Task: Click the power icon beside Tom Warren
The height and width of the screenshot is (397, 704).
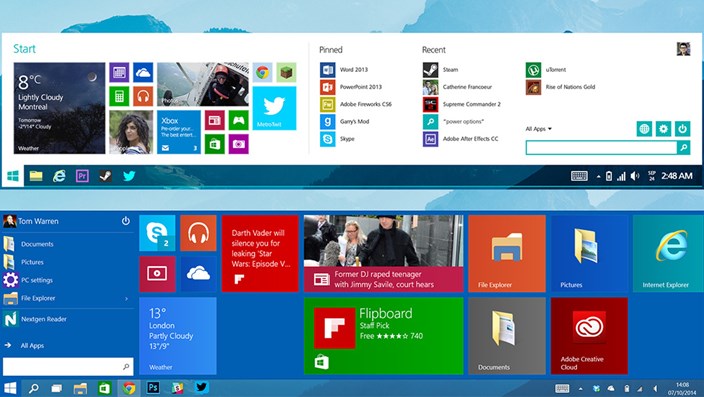Action: coord(126,221)
